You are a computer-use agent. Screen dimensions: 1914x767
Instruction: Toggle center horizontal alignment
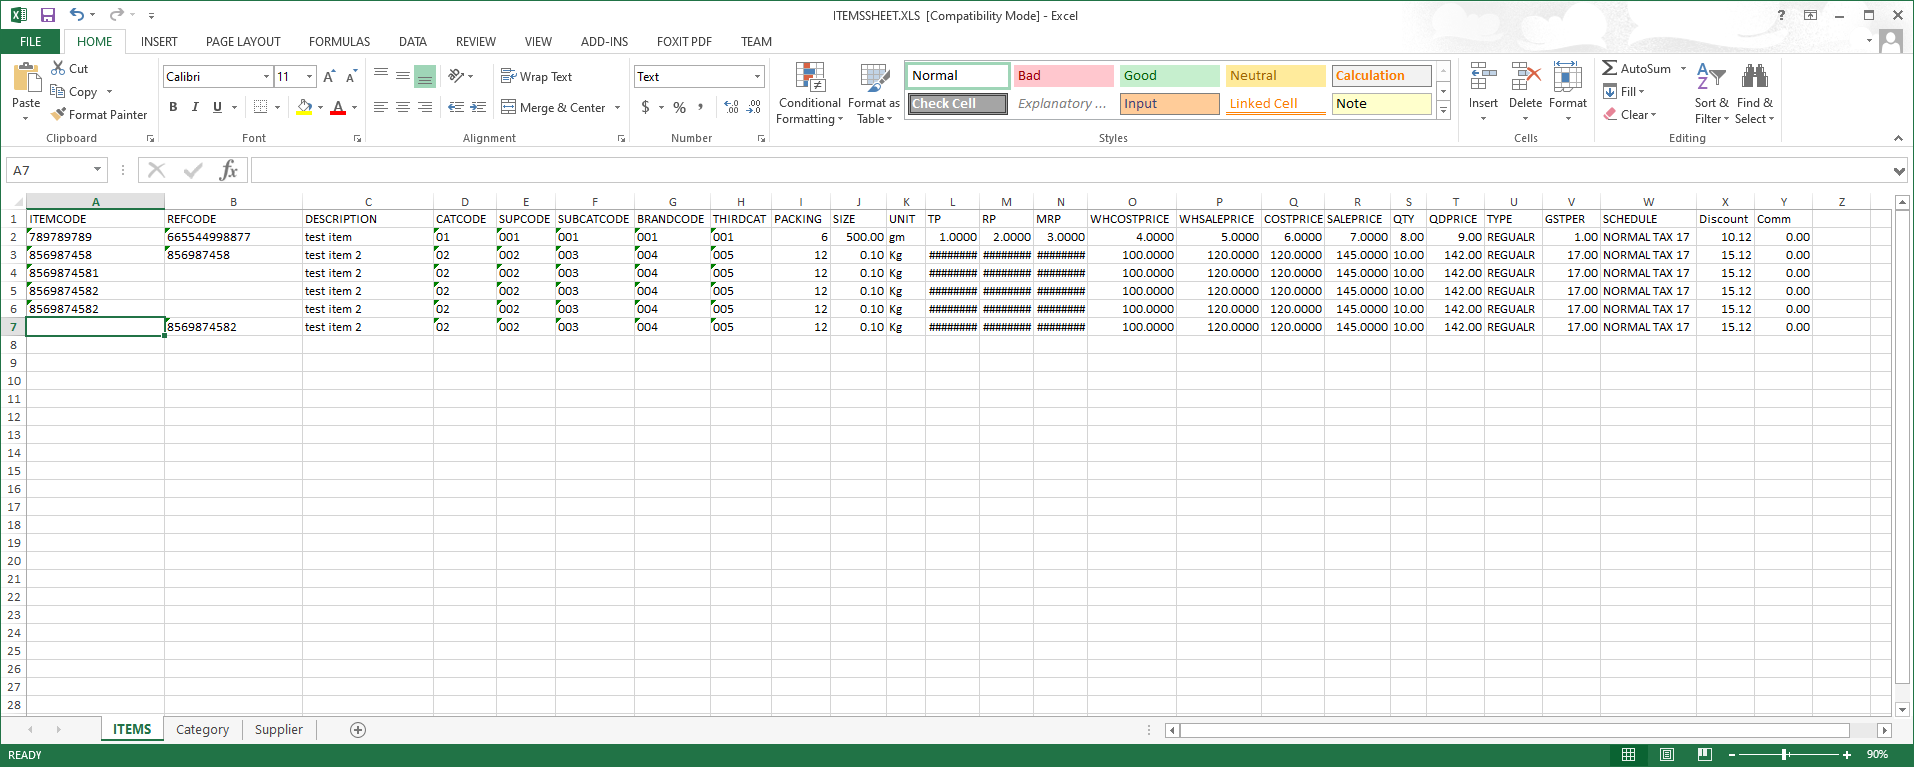pos(403,107)
